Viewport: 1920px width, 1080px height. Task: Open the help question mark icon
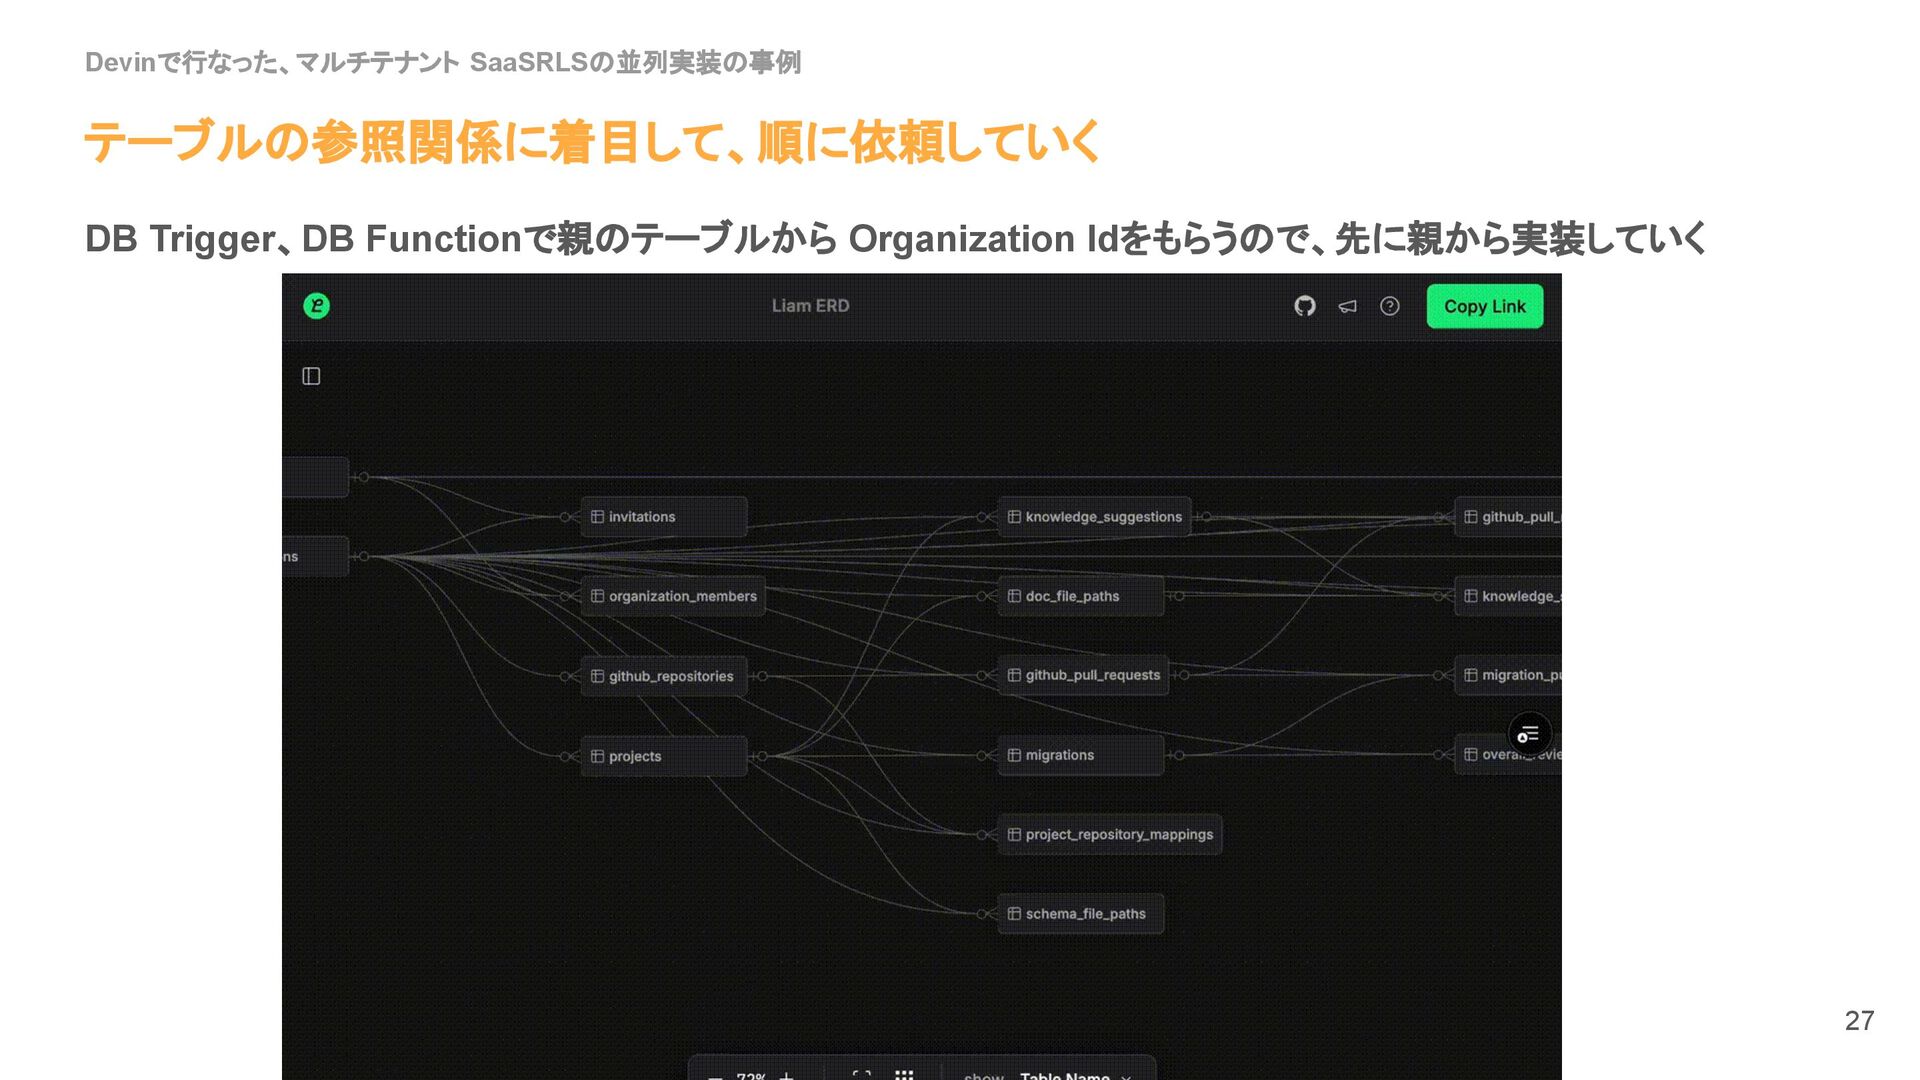click(1390, 306)
